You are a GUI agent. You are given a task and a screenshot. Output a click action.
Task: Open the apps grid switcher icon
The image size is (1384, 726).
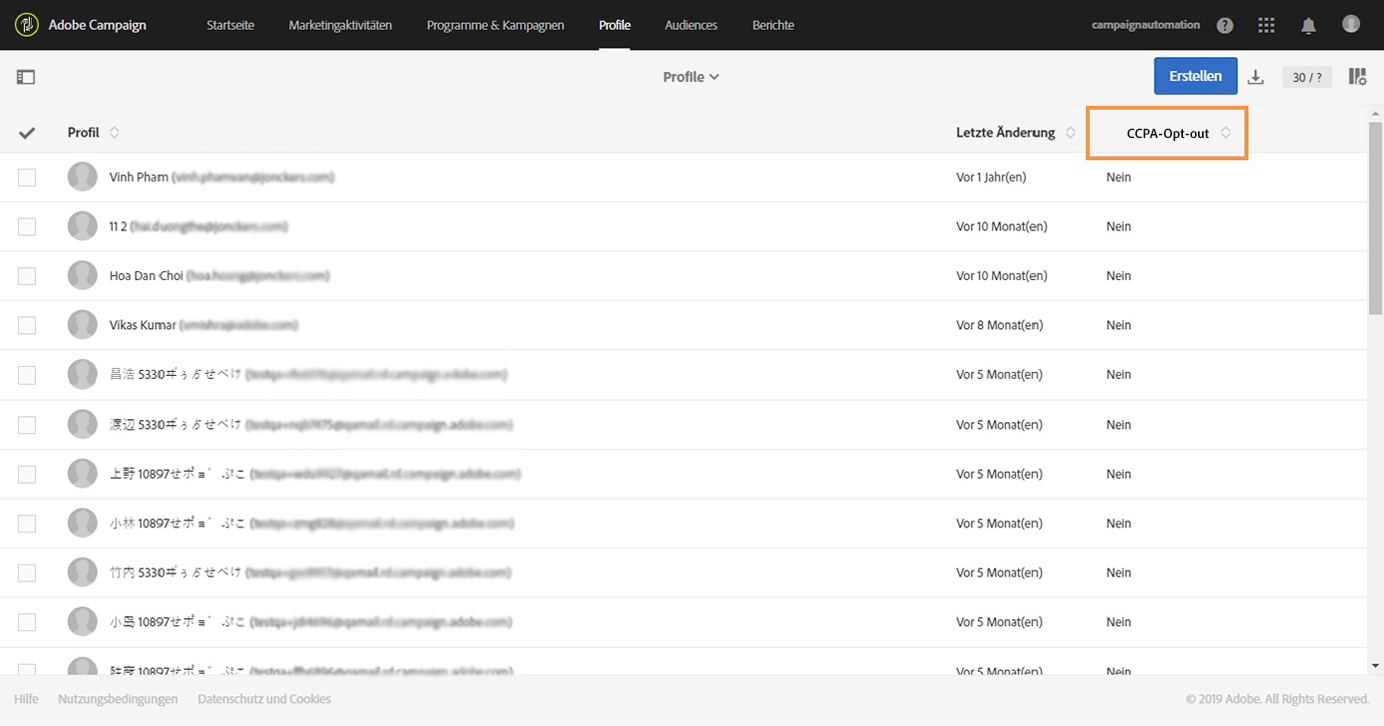[1266, 26]
